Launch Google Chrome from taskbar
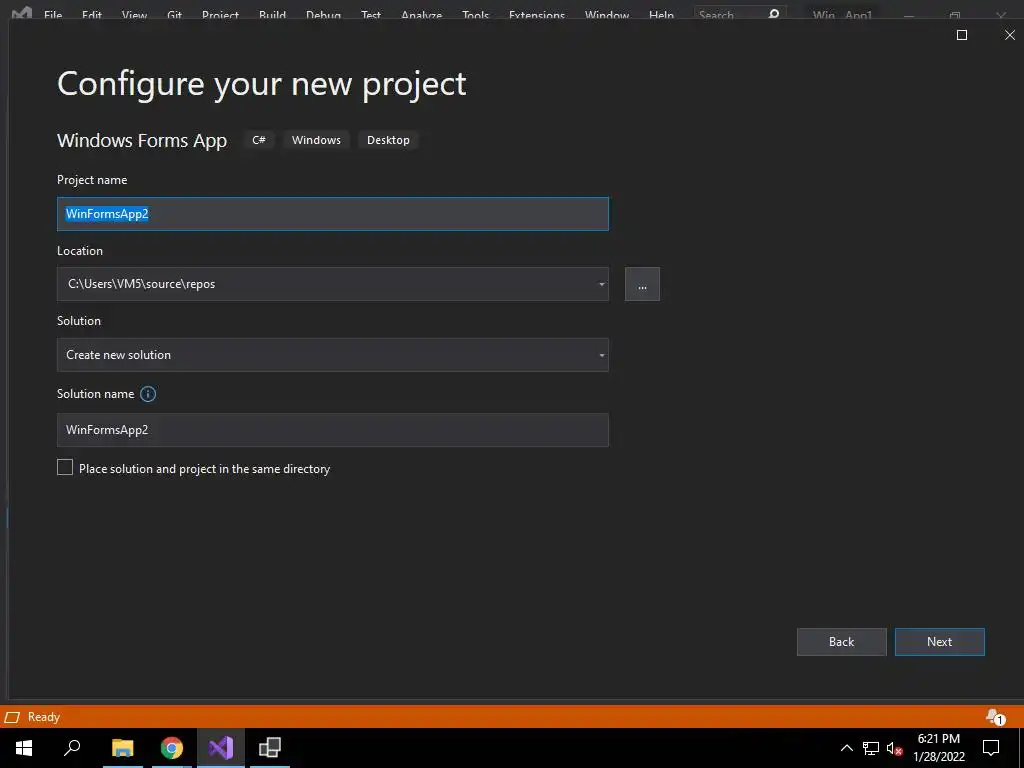Screen dimensions: 1024x768 (x=172, y=748)
